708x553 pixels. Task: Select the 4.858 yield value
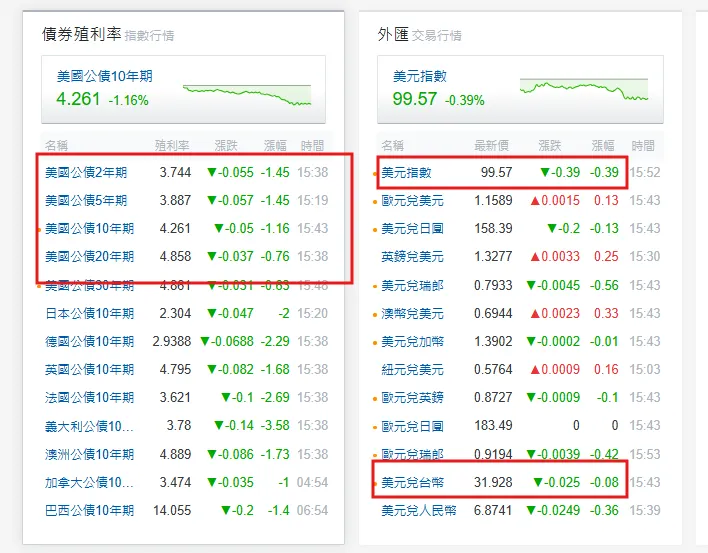[x=175, y=256]
